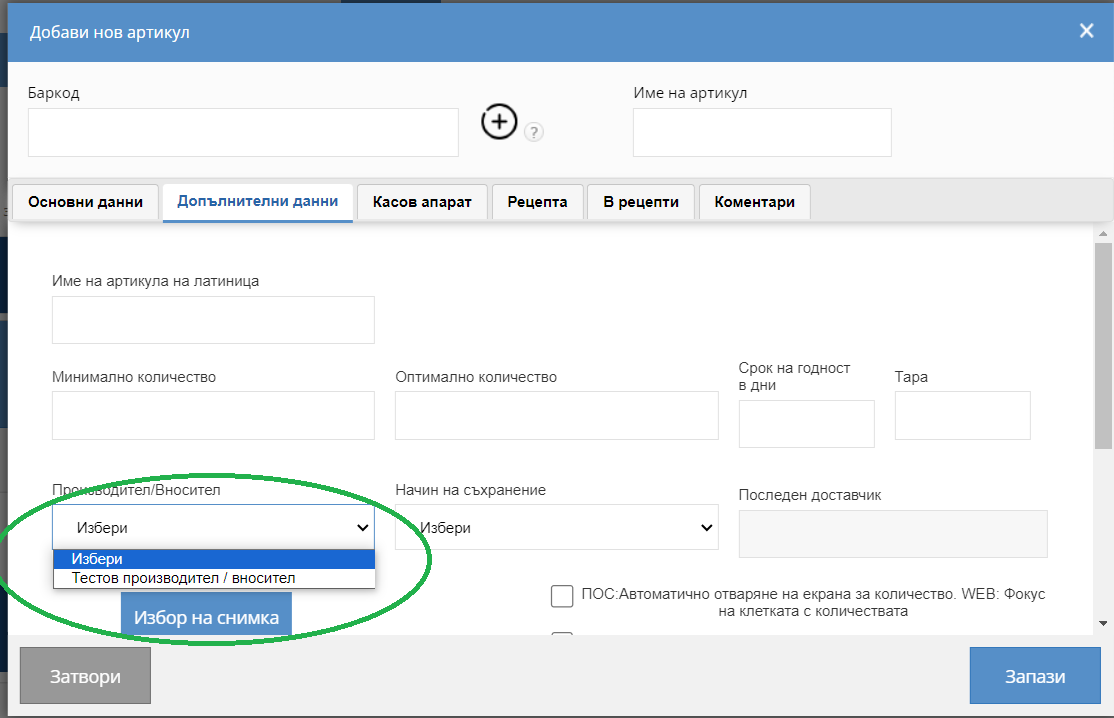Click the Избор на снимка button
The height and width of the screenshot is (718, 1114).
click(206, 614)
